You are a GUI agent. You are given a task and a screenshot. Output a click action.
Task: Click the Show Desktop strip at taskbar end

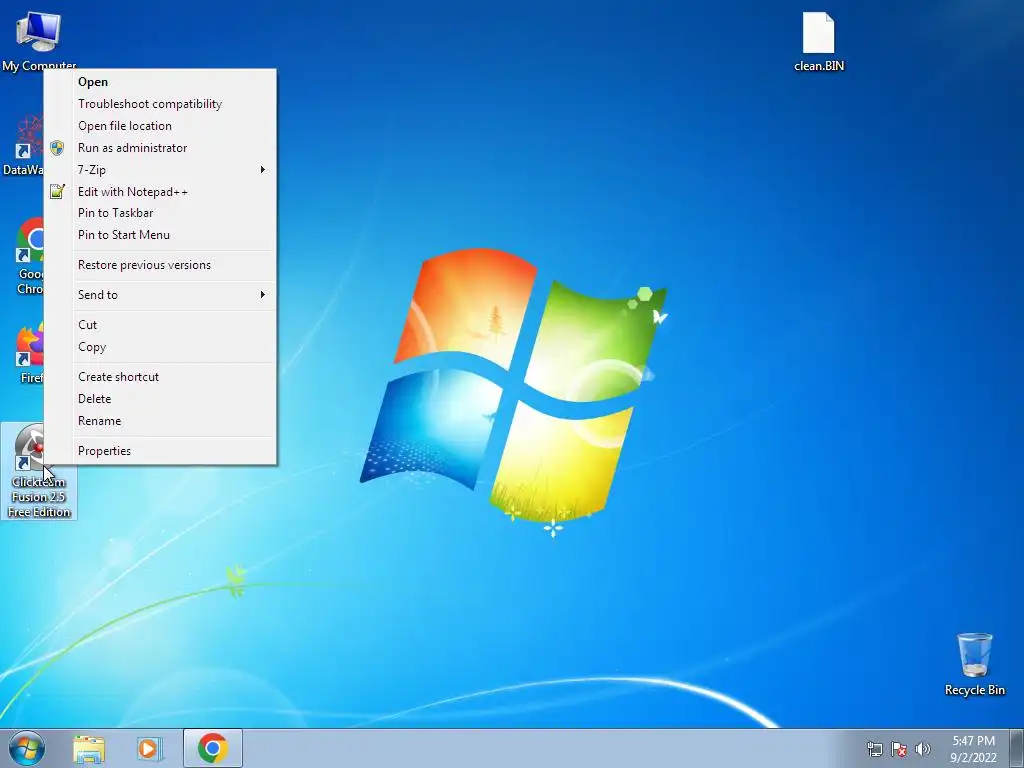[1017, 748]
